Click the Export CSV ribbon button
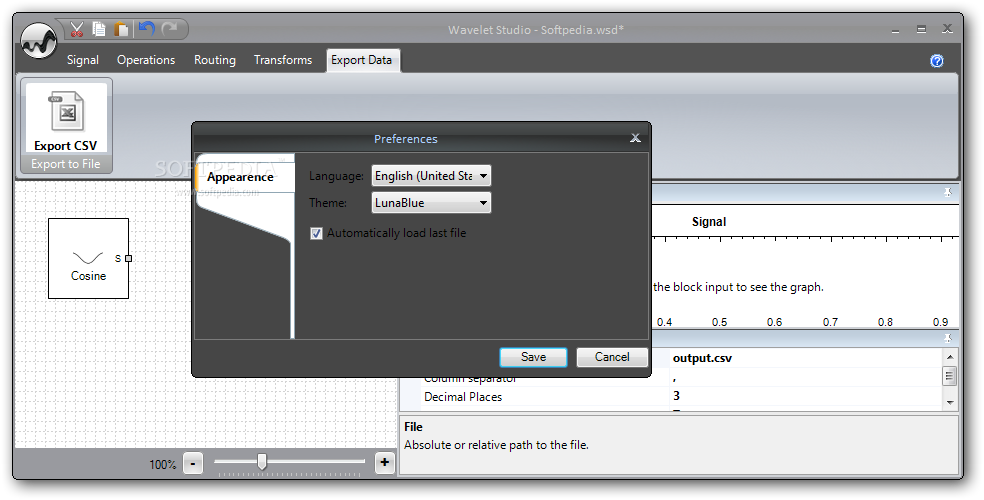The height and width of the screenshot is (500, 984). 66,118
